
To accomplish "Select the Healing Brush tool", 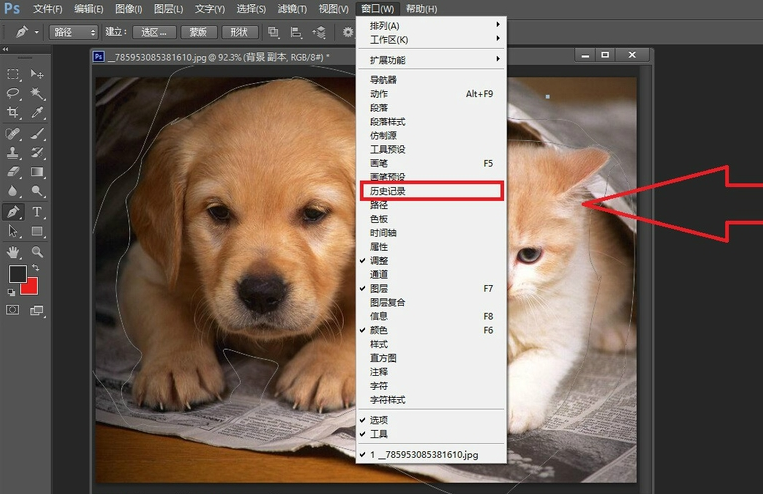I will tap(13, 133).
